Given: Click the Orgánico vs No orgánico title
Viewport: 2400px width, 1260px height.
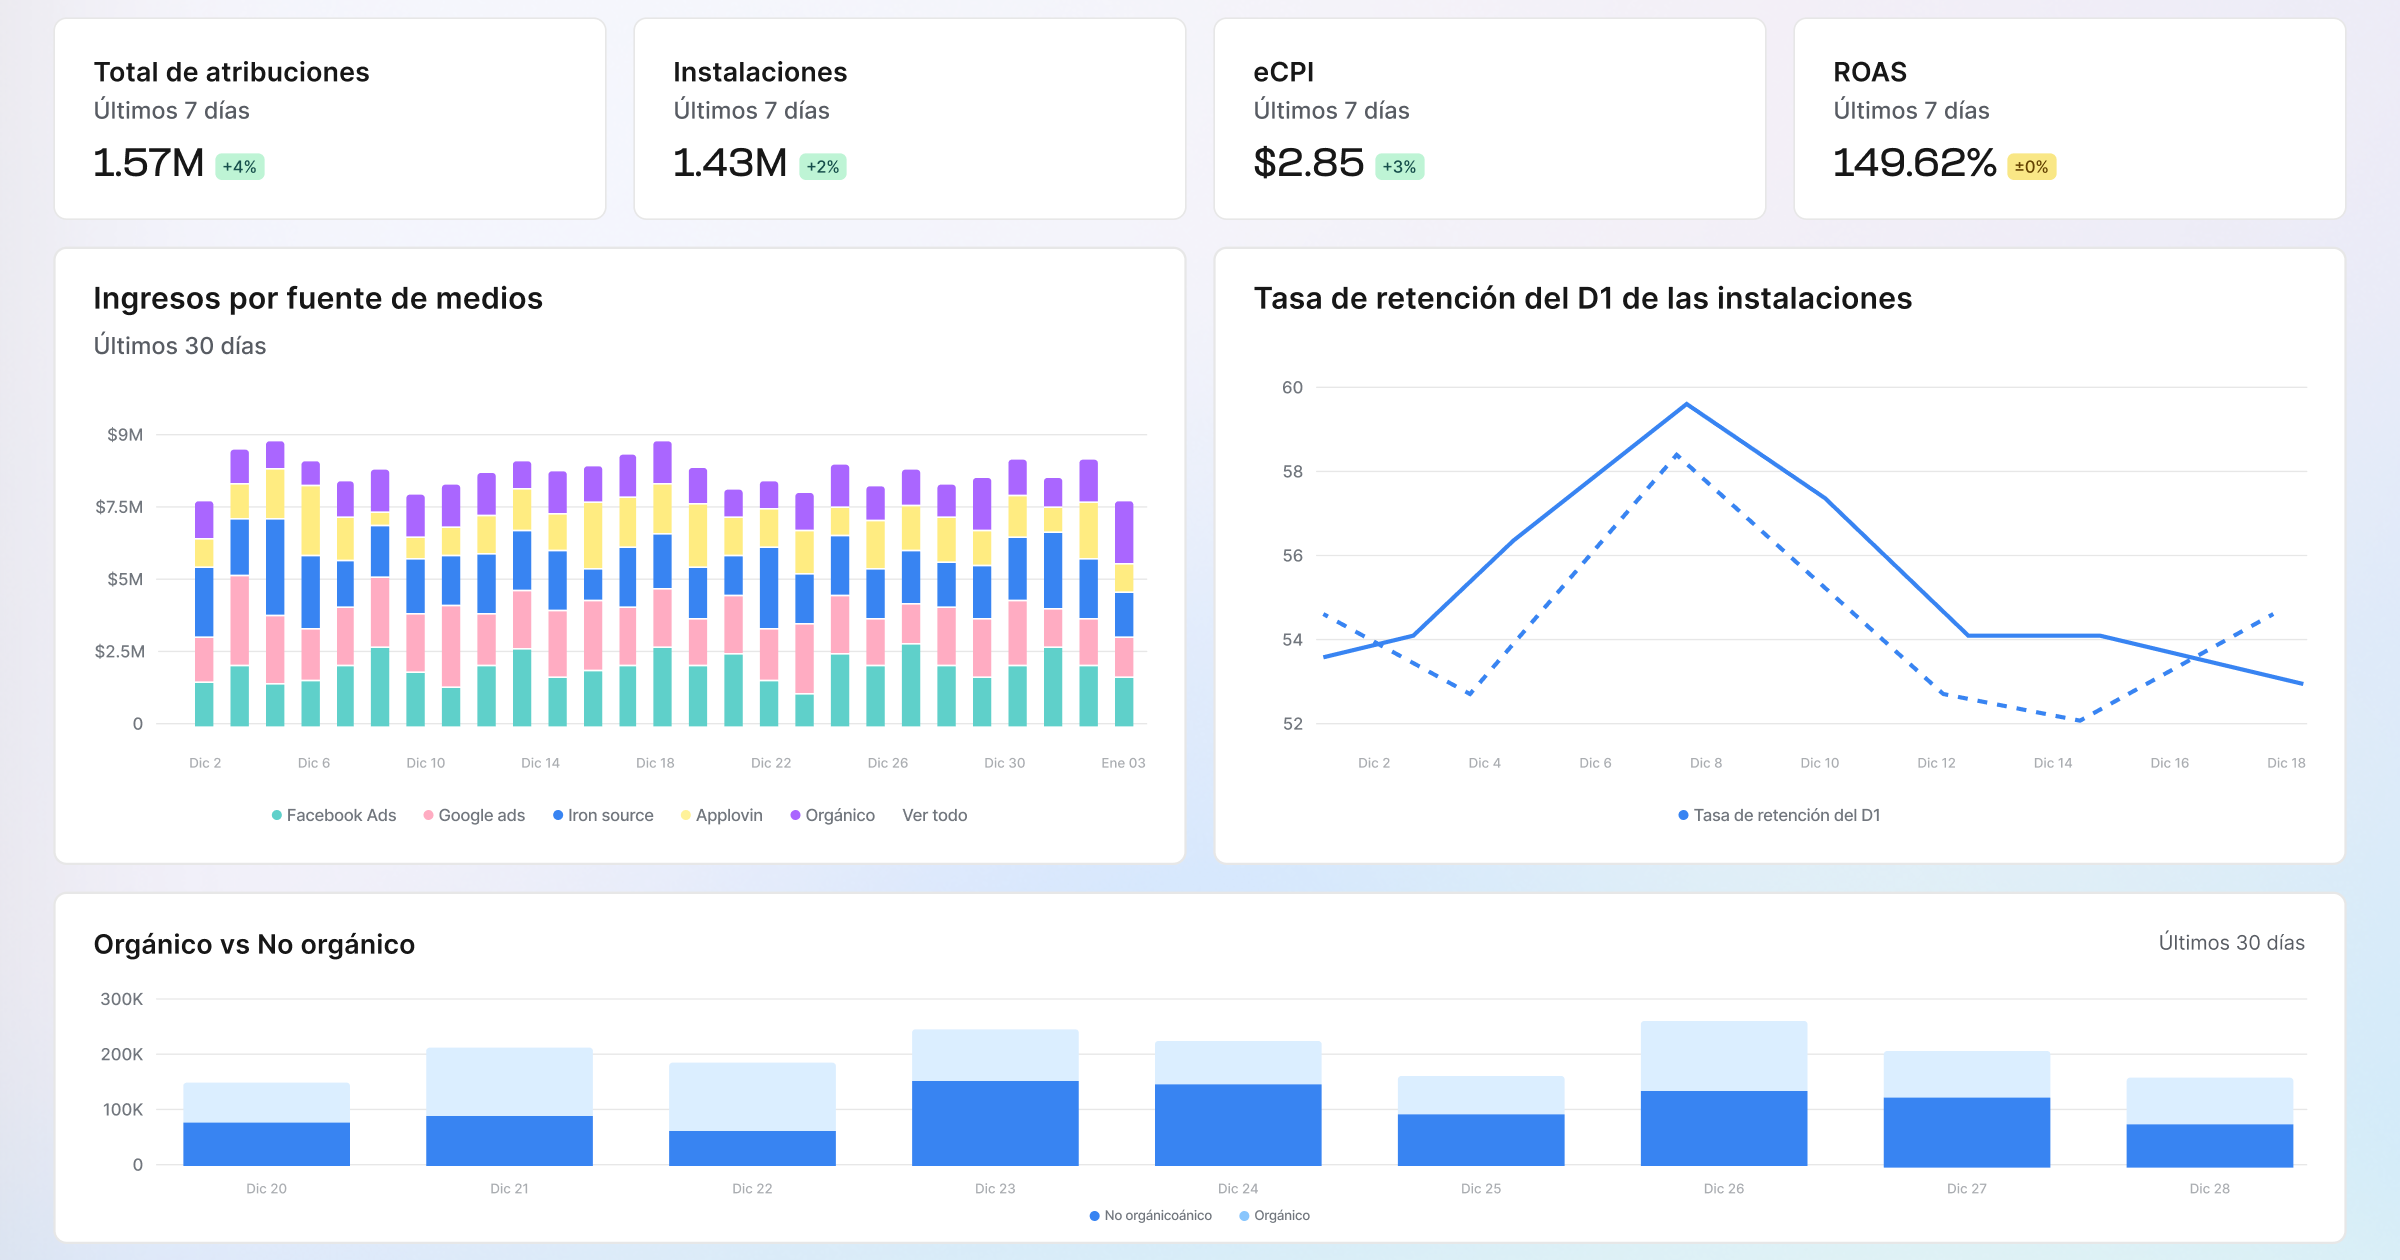Looking at the screenshot, I should (254, 944).
